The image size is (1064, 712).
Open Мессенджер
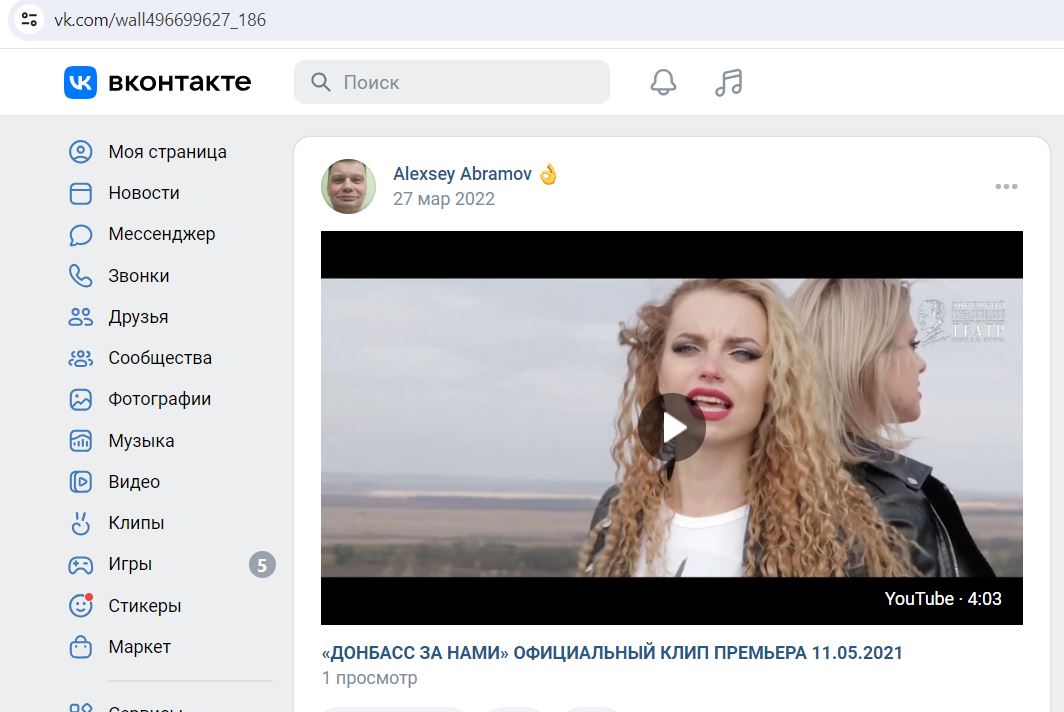[162, 234]
